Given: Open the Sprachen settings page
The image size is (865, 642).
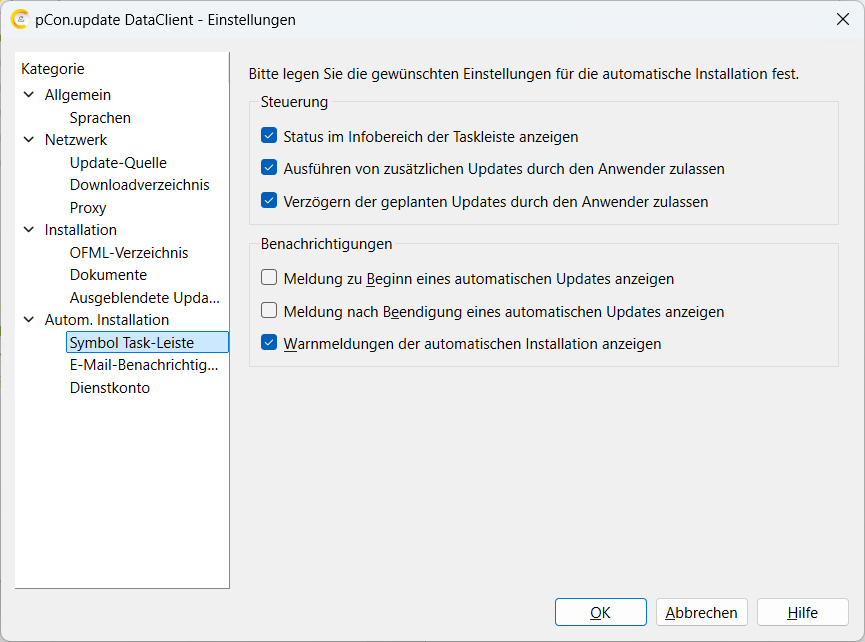Looking at the screenshot, I should point(100,117).
